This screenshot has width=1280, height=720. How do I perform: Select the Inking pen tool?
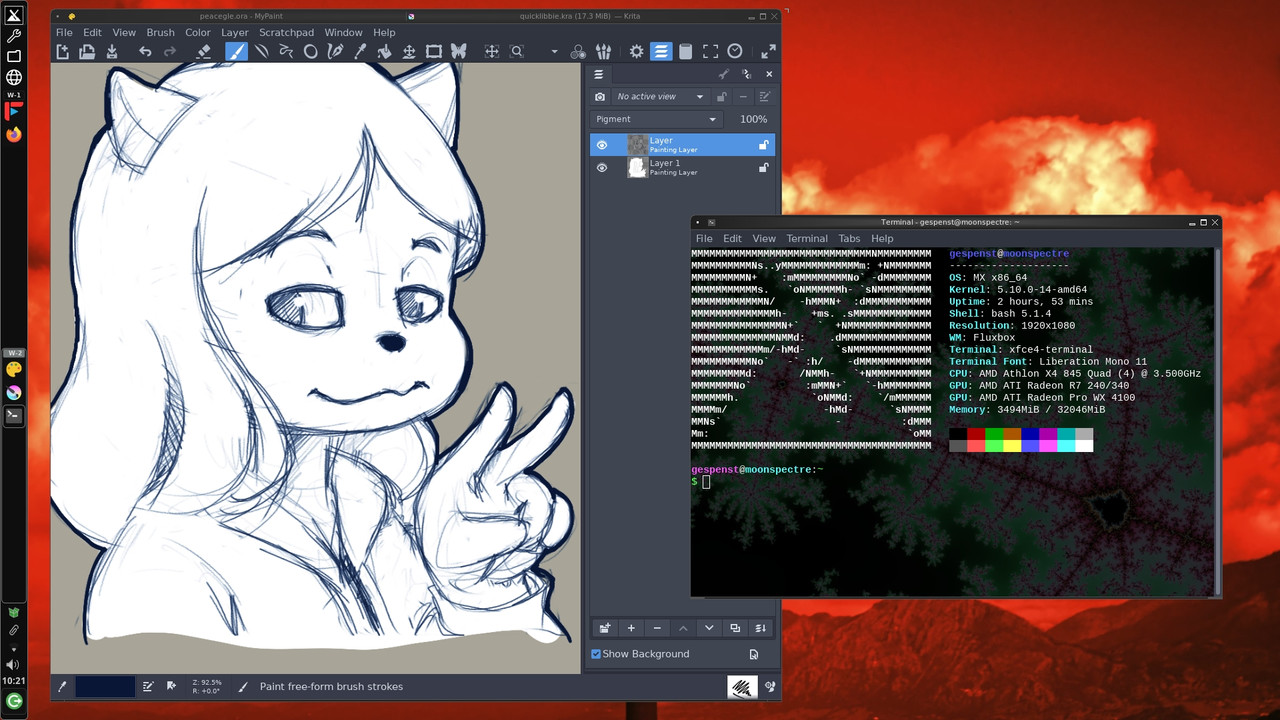pyautogui.click(x=335, y=52)
